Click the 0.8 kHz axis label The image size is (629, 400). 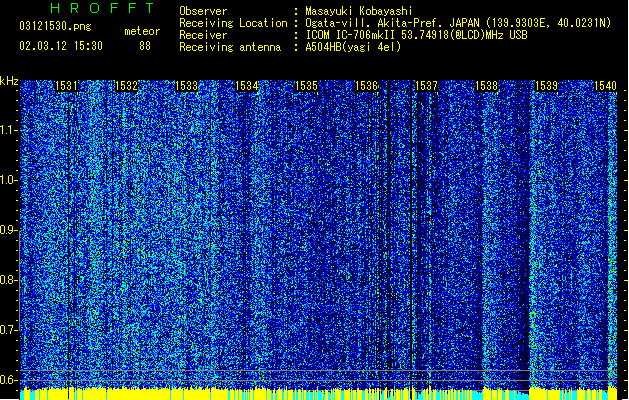(x=9, y=280)
